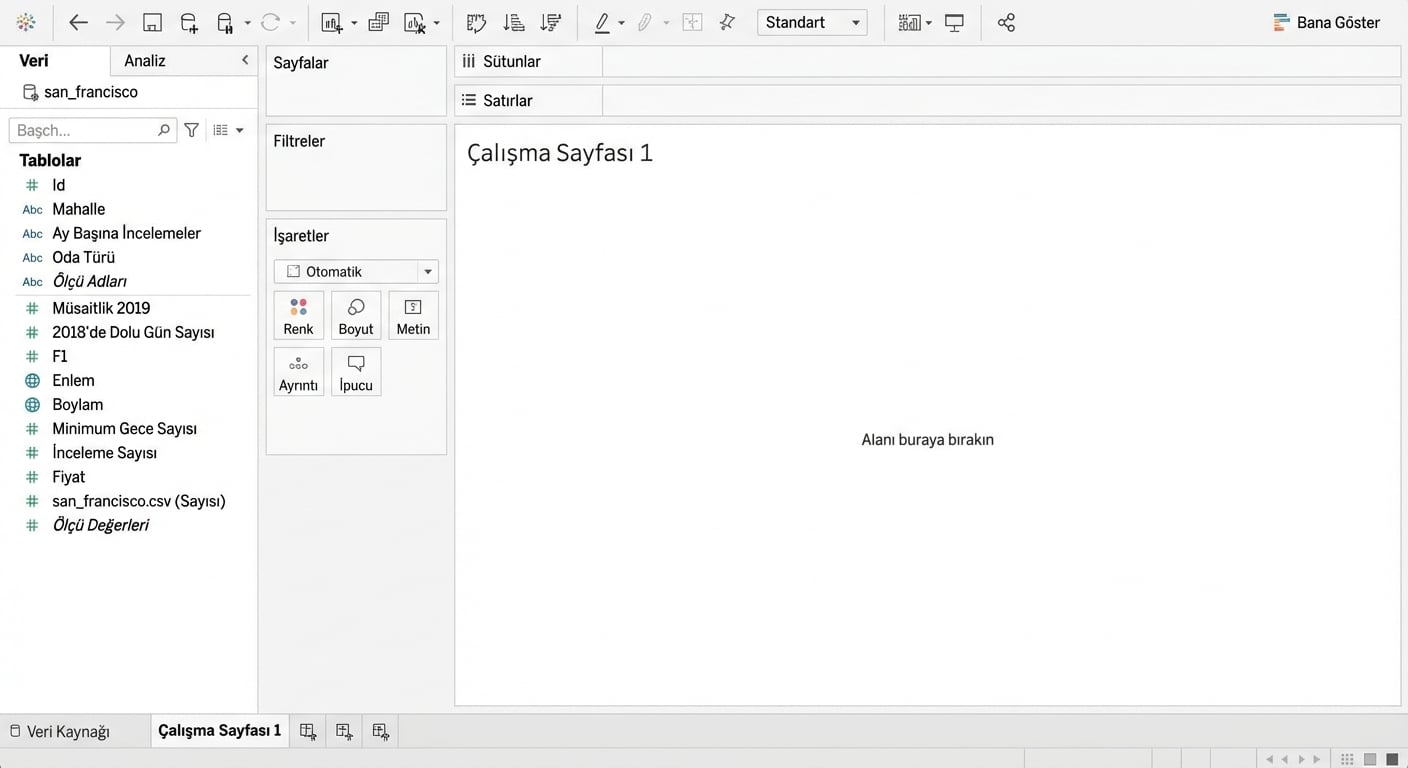Click the sort descending toolbar icon
The width and height of the screenshot is (1408, 768).
coord(550,22)
